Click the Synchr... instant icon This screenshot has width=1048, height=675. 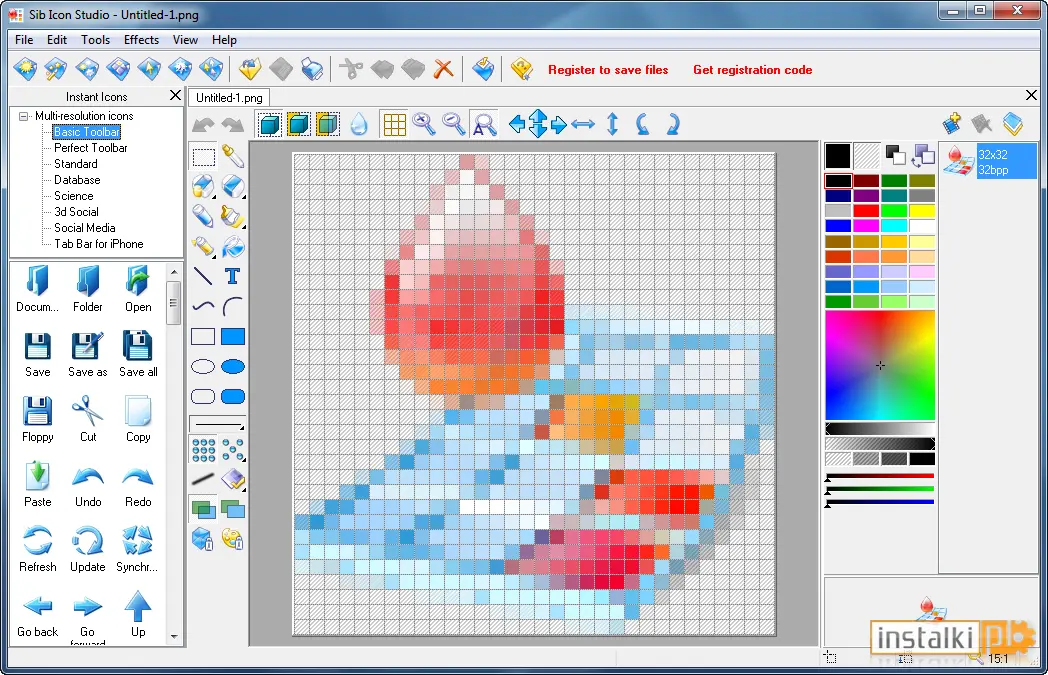coord(137,549)
